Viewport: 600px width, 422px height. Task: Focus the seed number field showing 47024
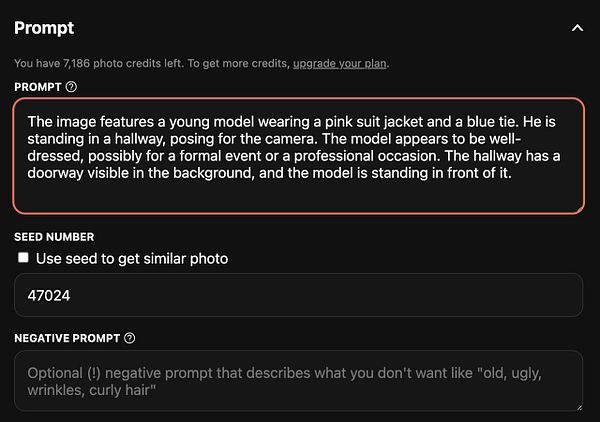click(298, 296)
